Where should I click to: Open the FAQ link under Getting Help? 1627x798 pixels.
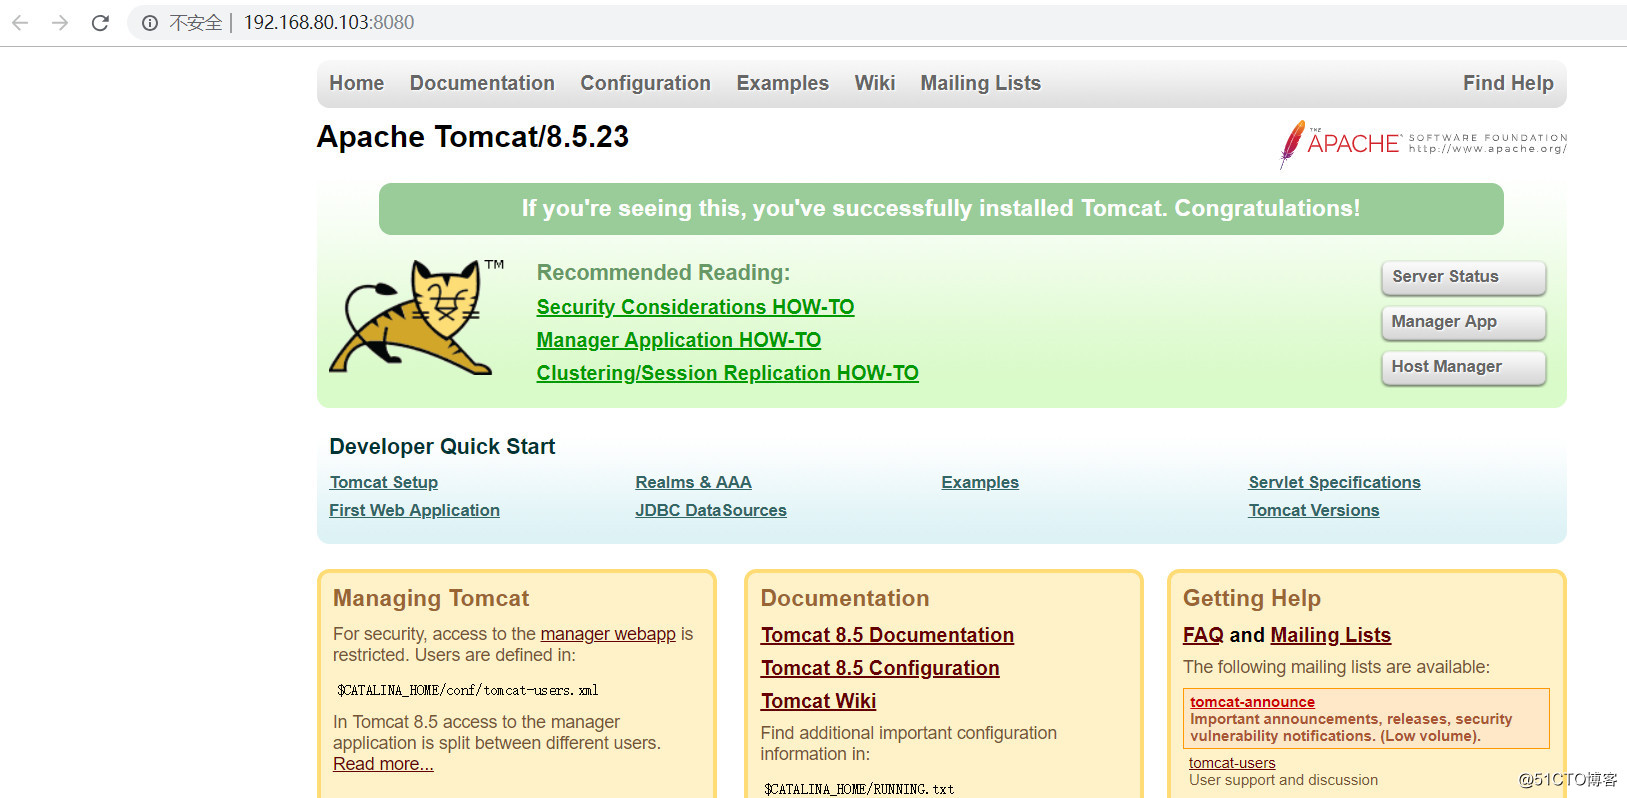pyautogui.click(x=1203, y=635)
